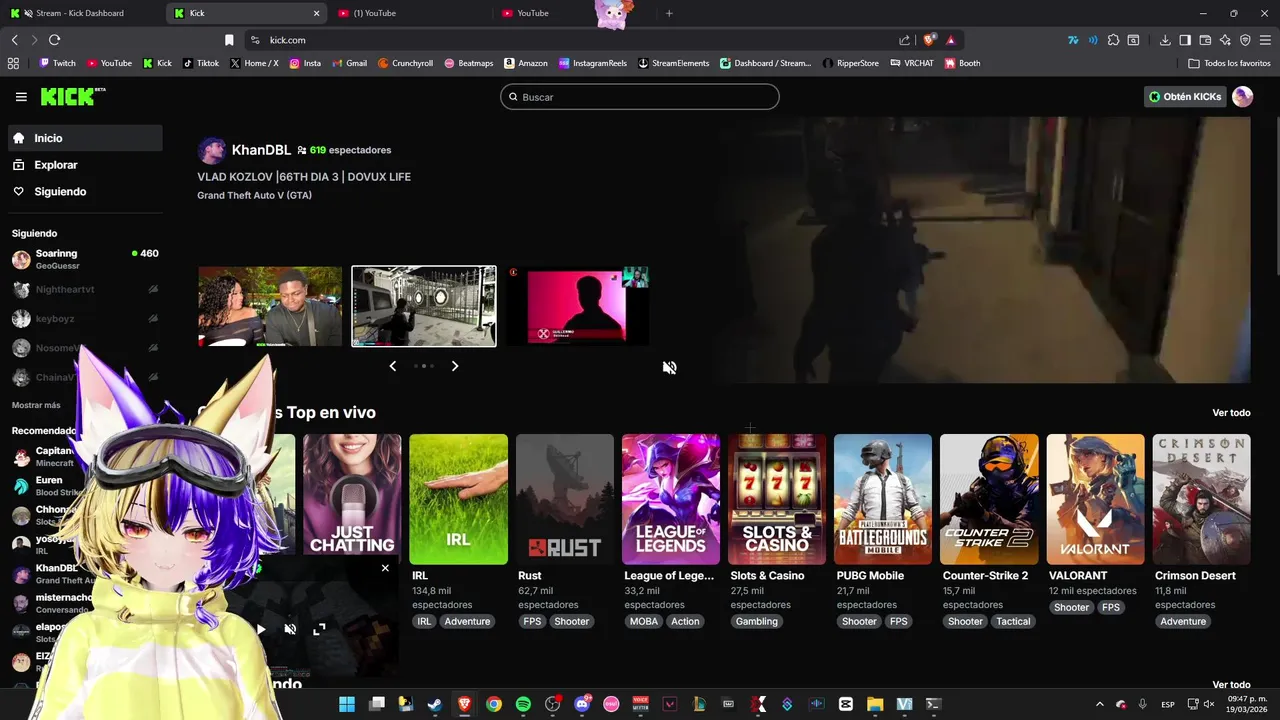
Task: Toggle mute on the mini player
Action: coord(290,629)
